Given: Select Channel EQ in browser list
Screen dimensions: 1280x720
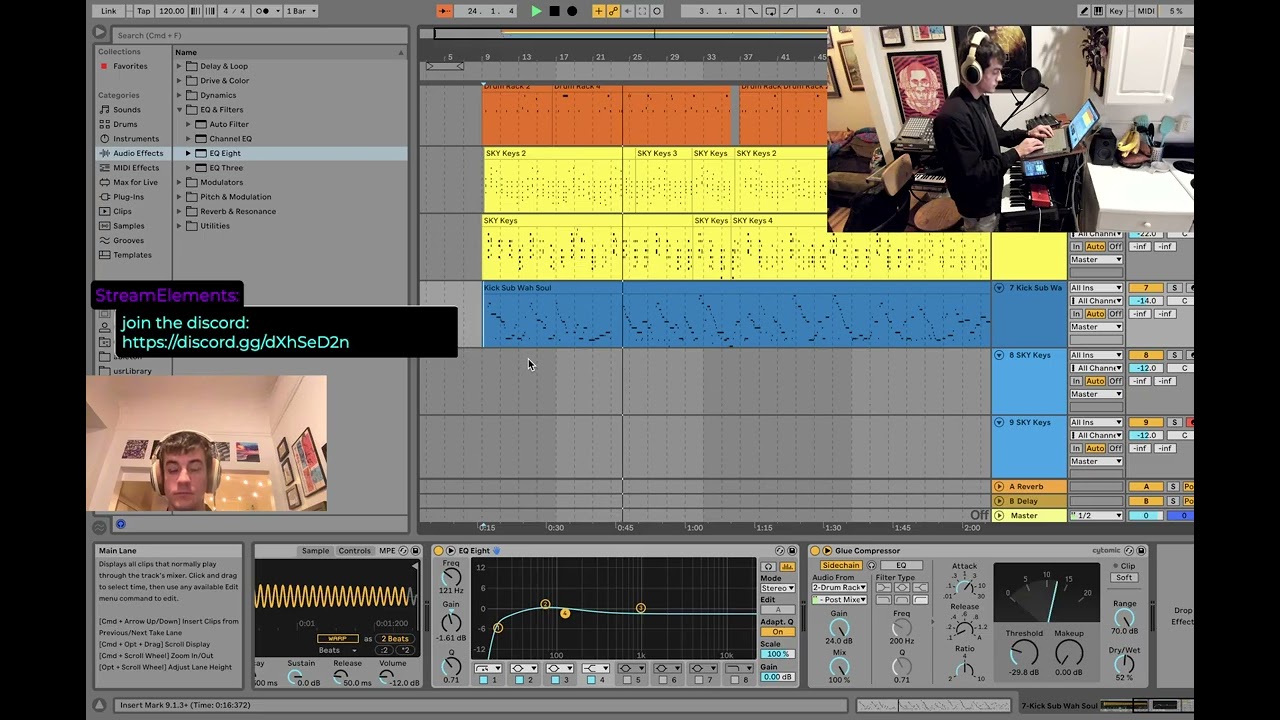Looking at the screenshot, I should (230, 139).
